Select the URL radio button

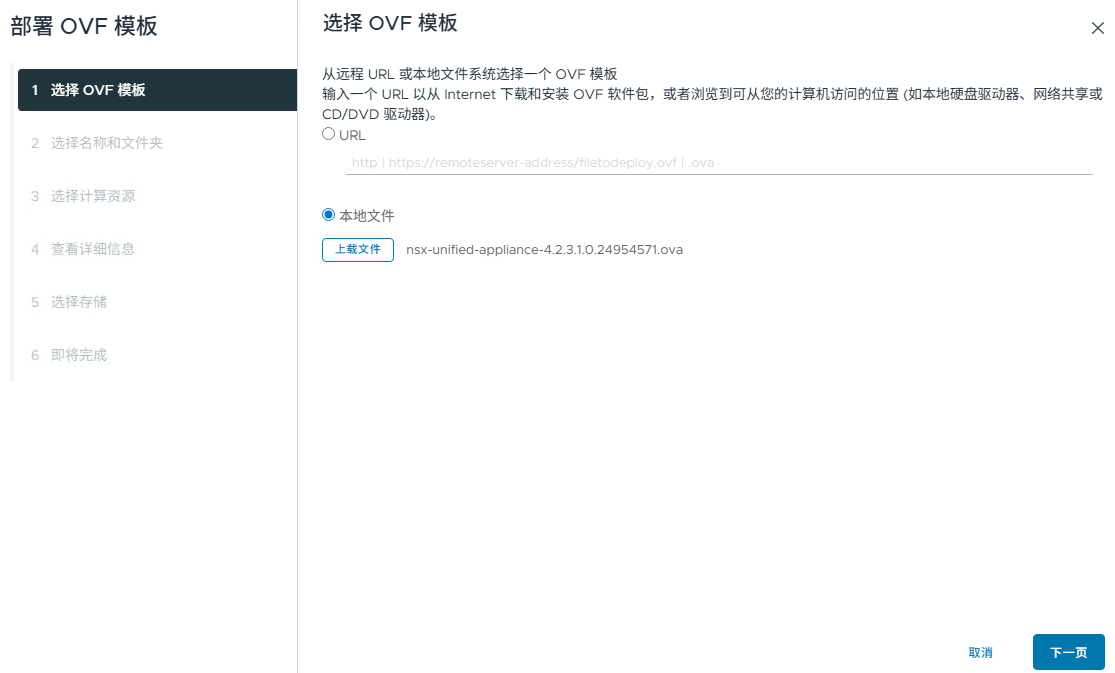click(329, 134)
